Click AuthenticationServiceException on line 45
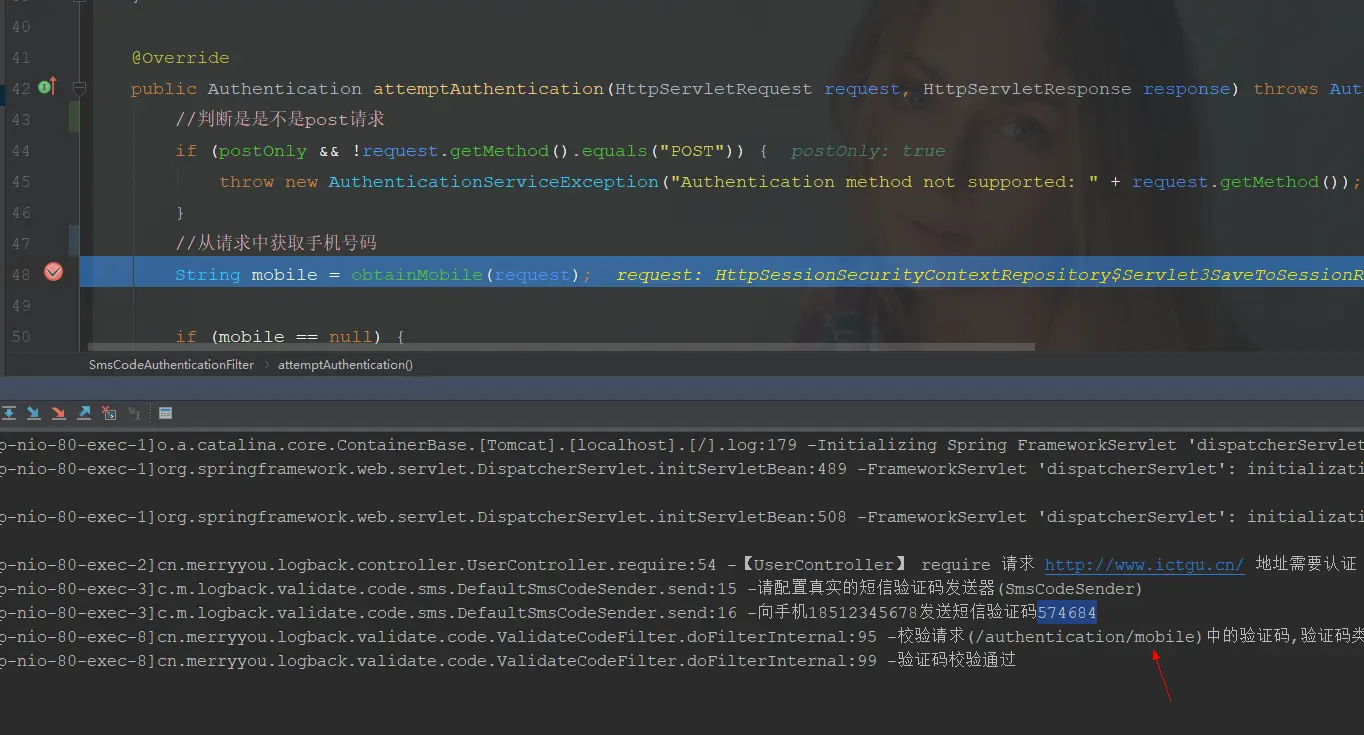The width and height of the screenshot is (1364, 735). (494, 182)
